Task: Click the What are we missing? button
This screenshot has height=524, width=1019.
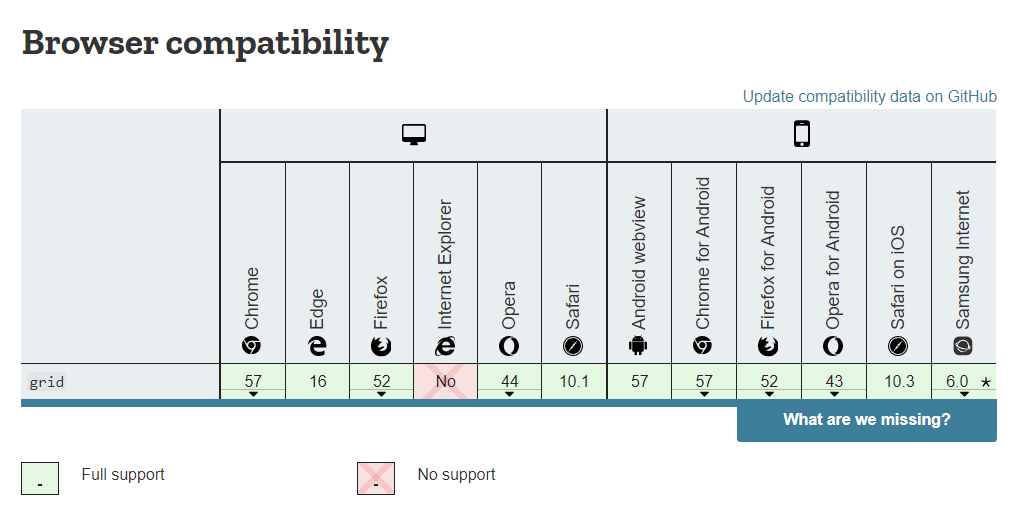Action: pos(866,420)
